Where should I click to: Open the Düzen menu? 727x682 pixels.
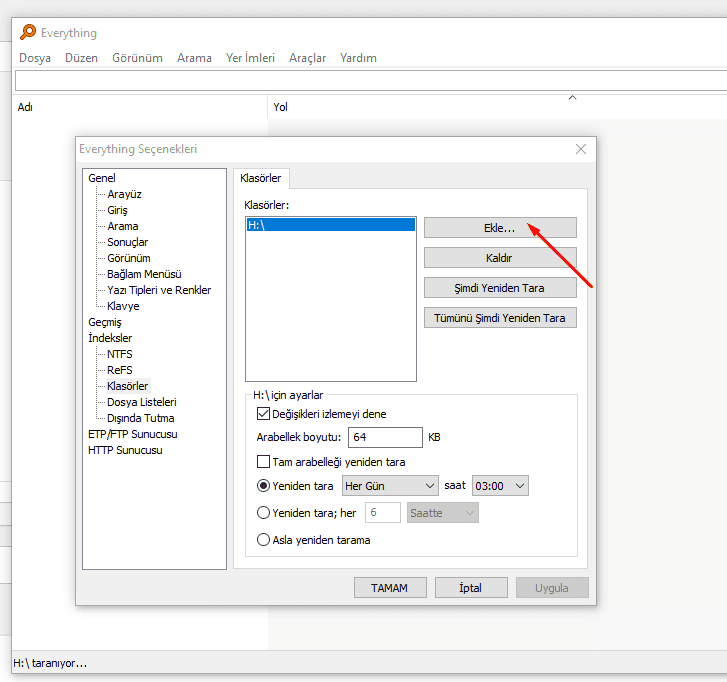pos(82,58)
